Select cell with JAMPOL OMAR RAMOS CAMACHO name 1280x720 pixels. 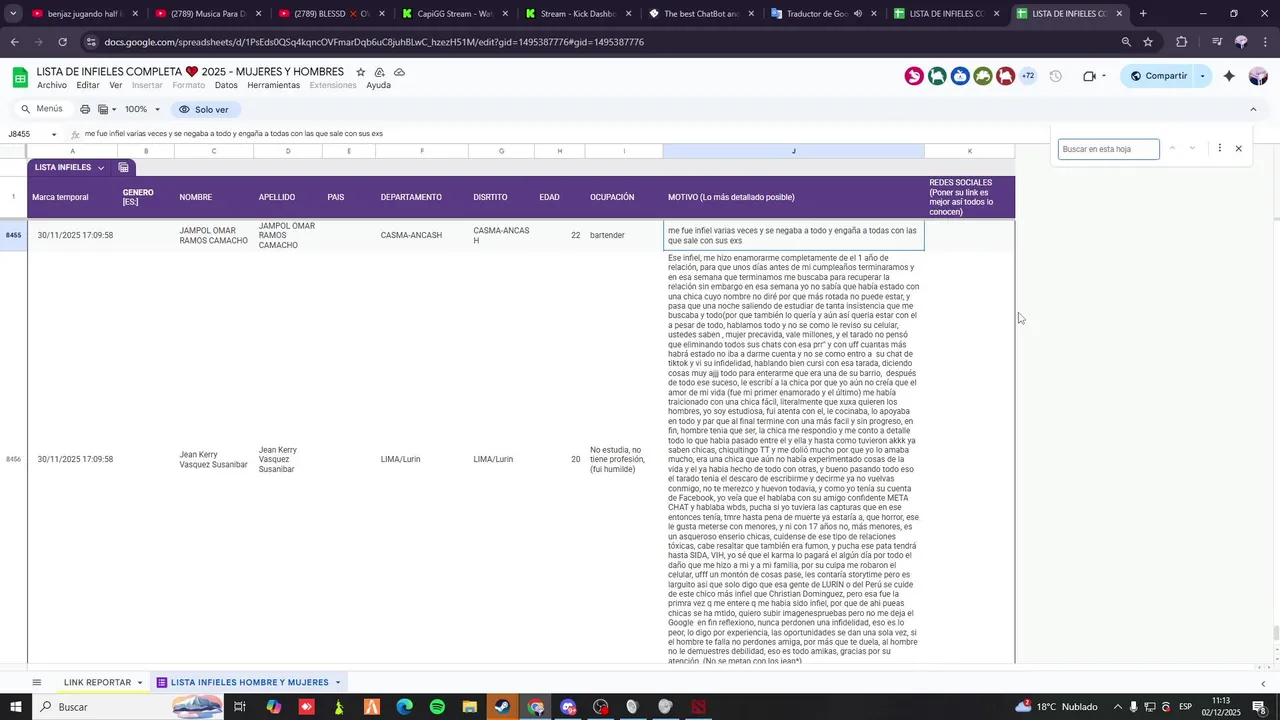213,236
